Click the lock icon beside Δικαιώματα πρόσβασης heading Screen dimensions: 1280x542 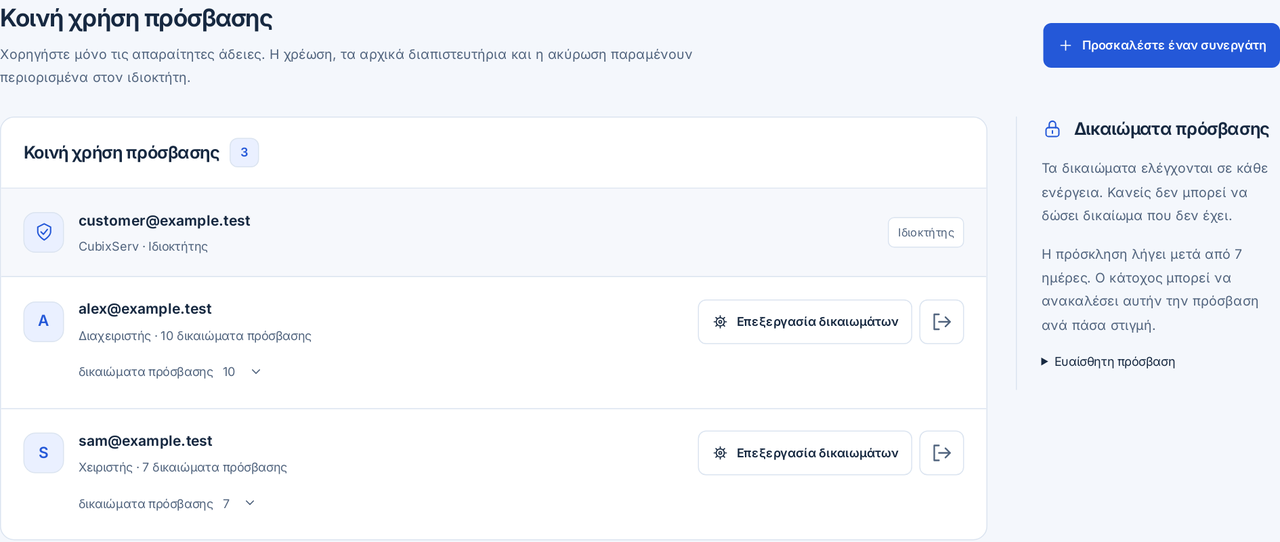click(x=1052, y=129)
